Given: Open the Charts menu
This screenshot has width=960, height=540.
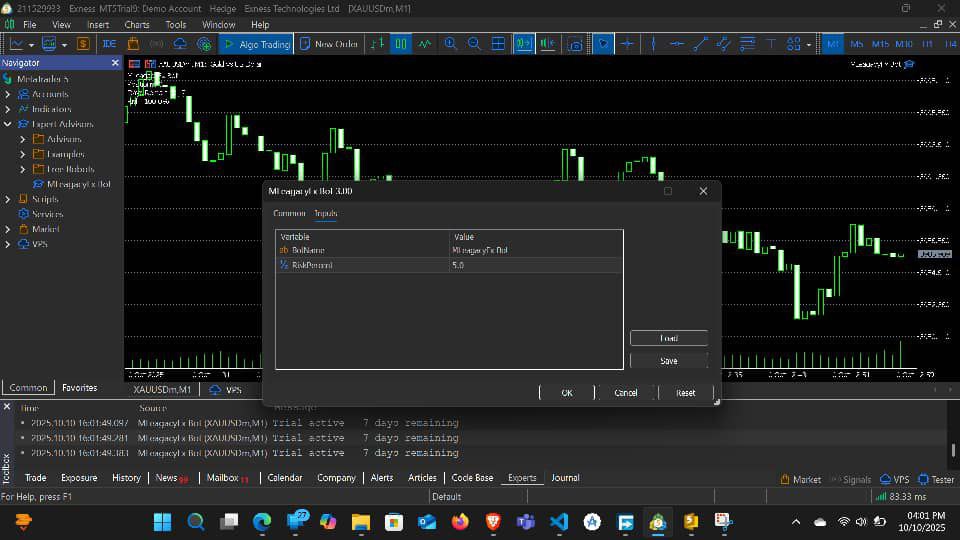Looking at the screenshot, I should 137,24.
